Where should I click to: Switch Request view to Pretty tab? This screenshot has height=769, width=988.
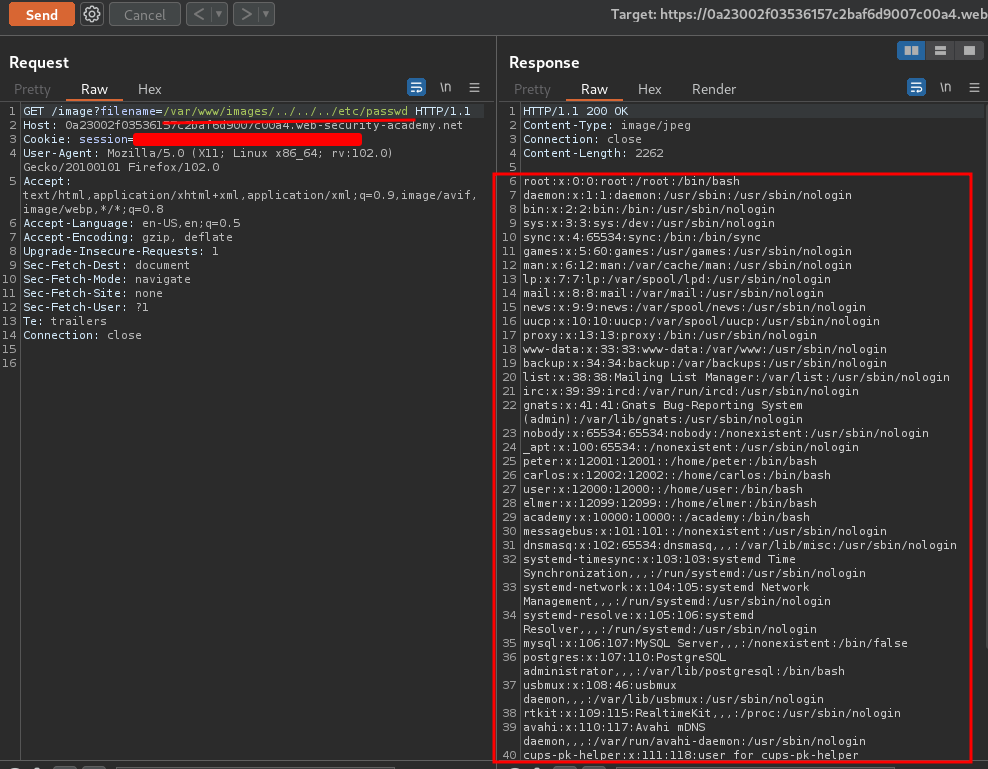(x=32, y=90)
